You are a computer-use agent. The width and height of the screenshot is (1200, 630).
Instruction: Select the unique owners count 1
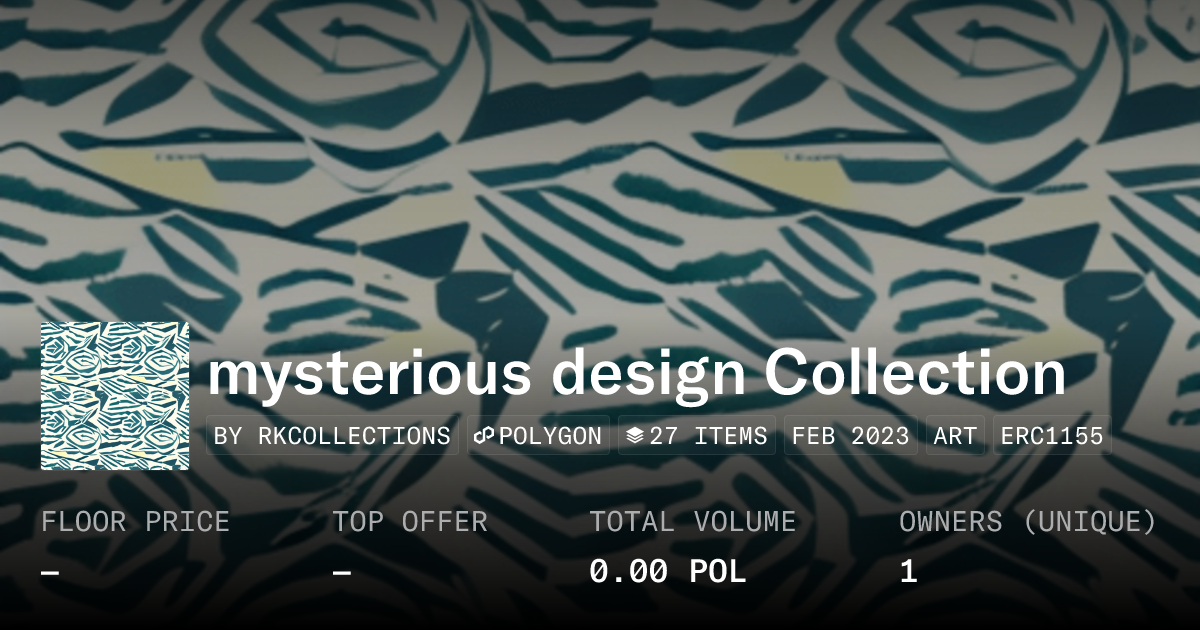pyautogui.click(x=908, y=572)
